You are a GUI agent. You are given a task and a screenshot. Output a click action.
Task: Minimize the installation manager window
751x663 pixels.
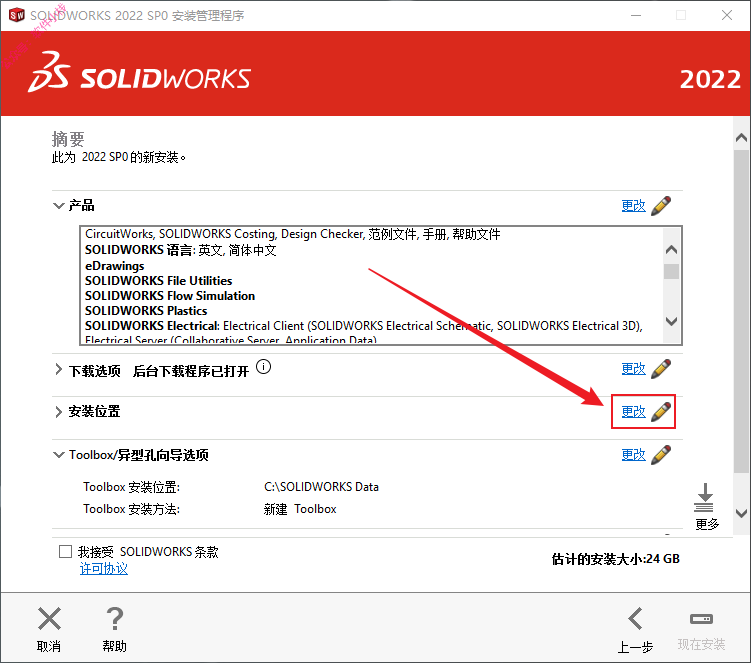tap(636, 15)
